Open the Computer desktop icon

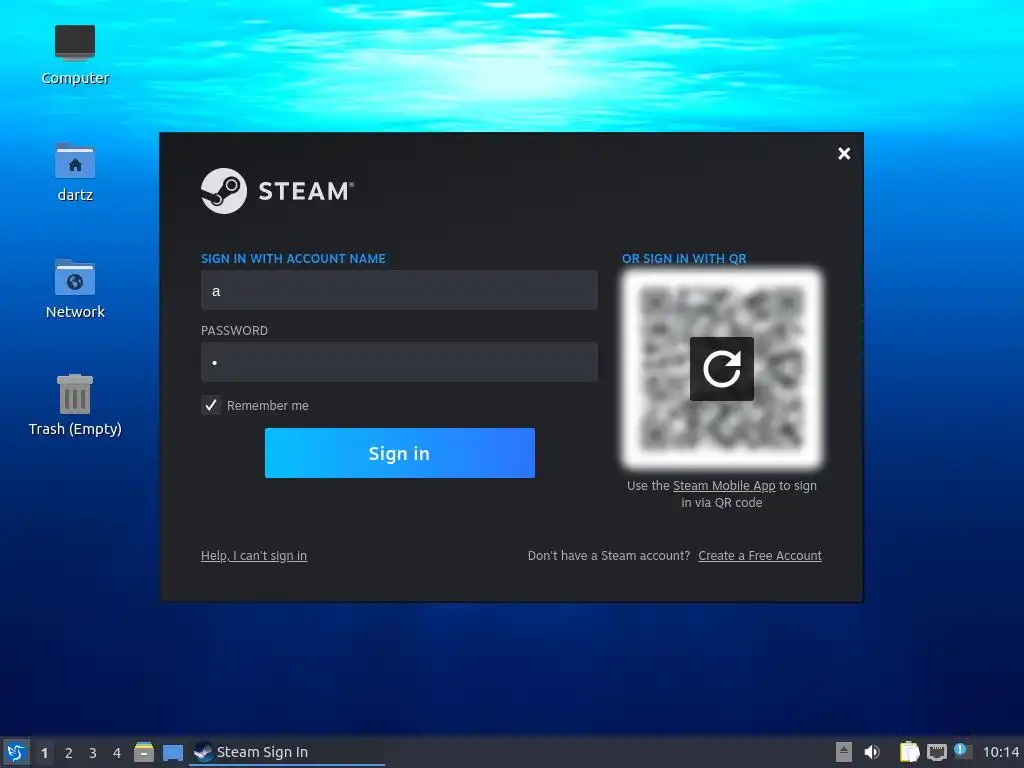click(75, 55)
